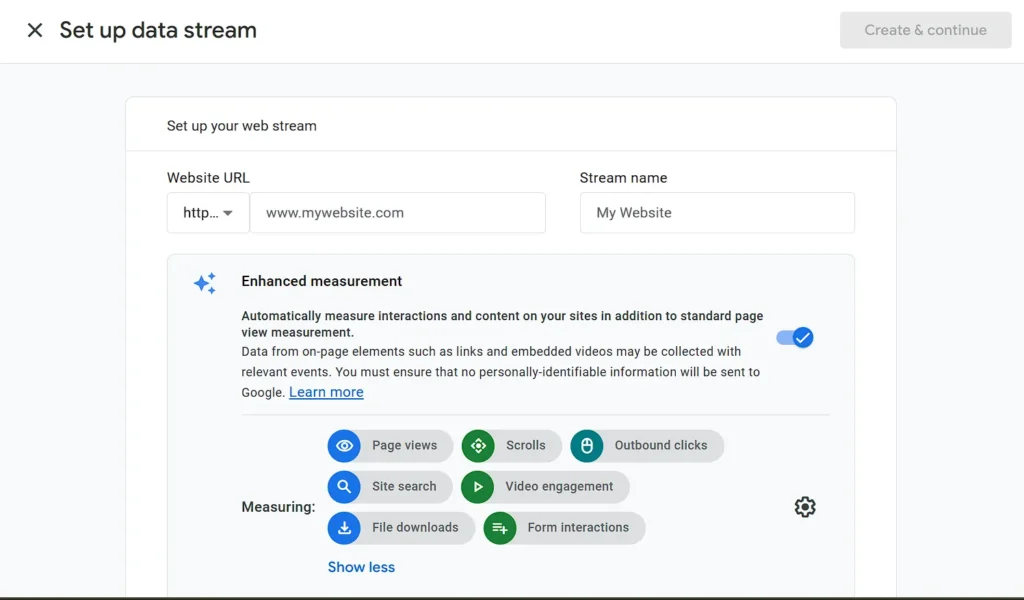Click the Scrolls measurement icon

pos(478,446)
